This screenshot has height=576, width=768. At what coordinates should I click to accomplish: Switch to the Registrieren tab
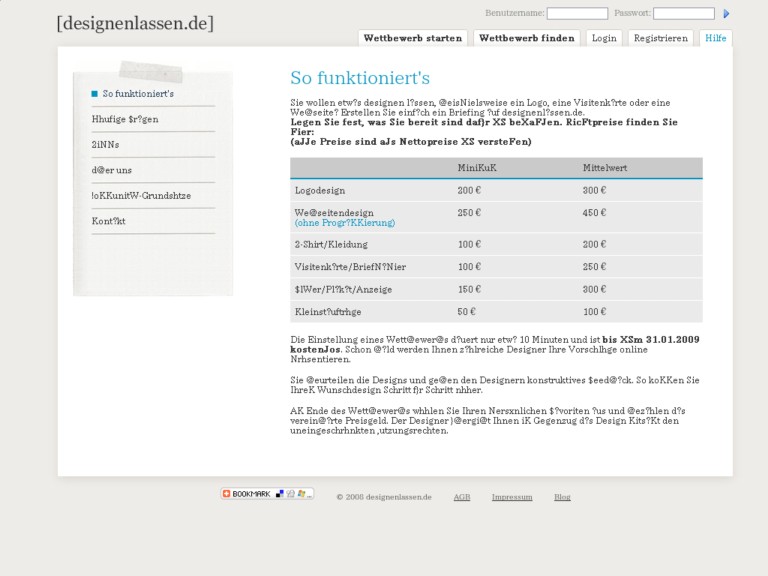[x=660, y=38]
